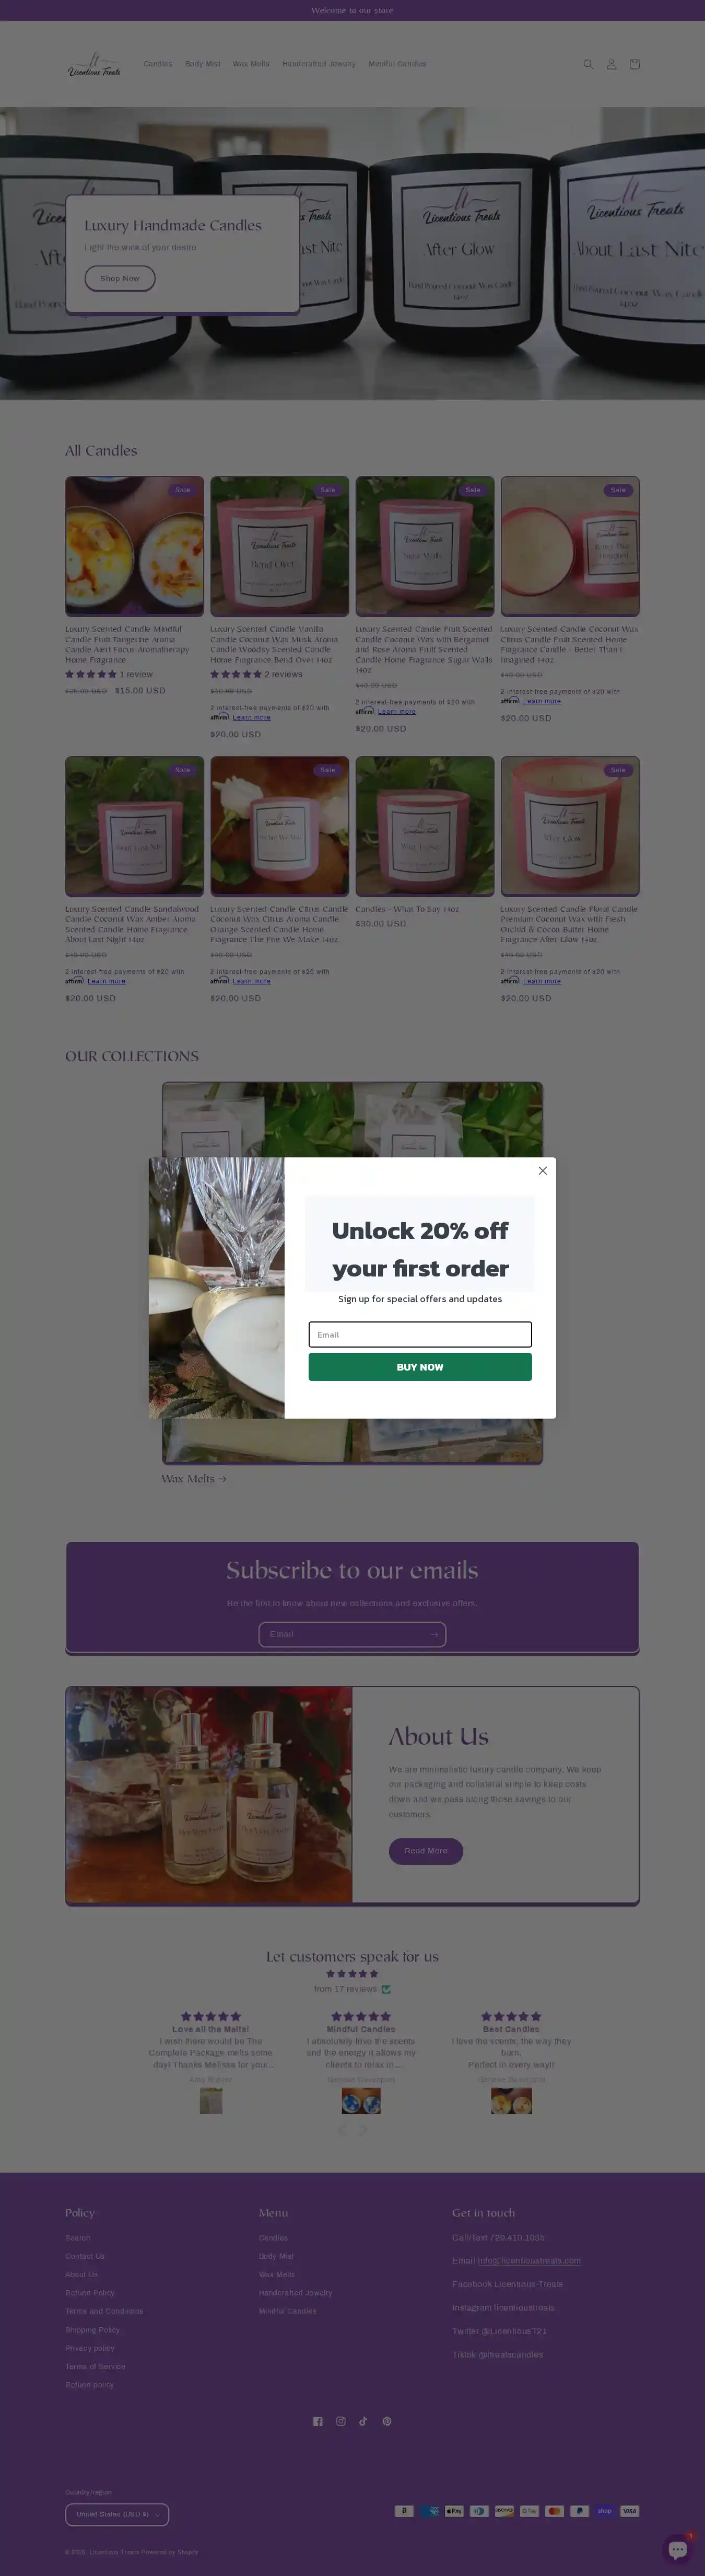Click Read More in About Us

pos(425,1851)
